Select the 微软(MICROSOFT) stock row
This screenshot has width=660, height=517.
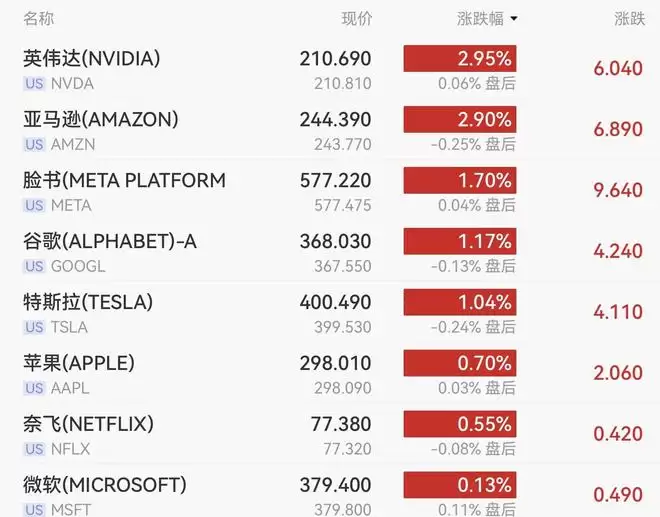click(x=330, y=492)
